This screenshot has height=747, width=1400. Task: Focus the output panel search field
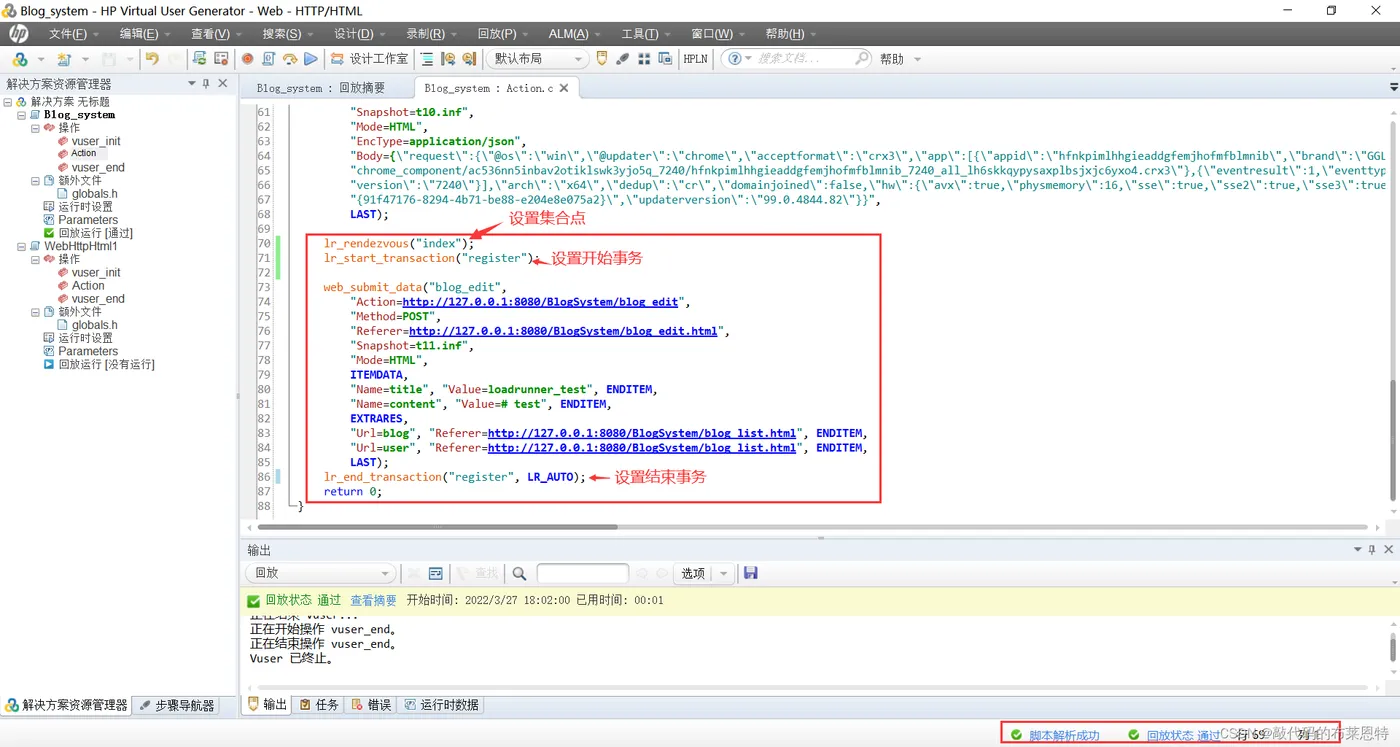pyautogui.click(x=582, y=573)
